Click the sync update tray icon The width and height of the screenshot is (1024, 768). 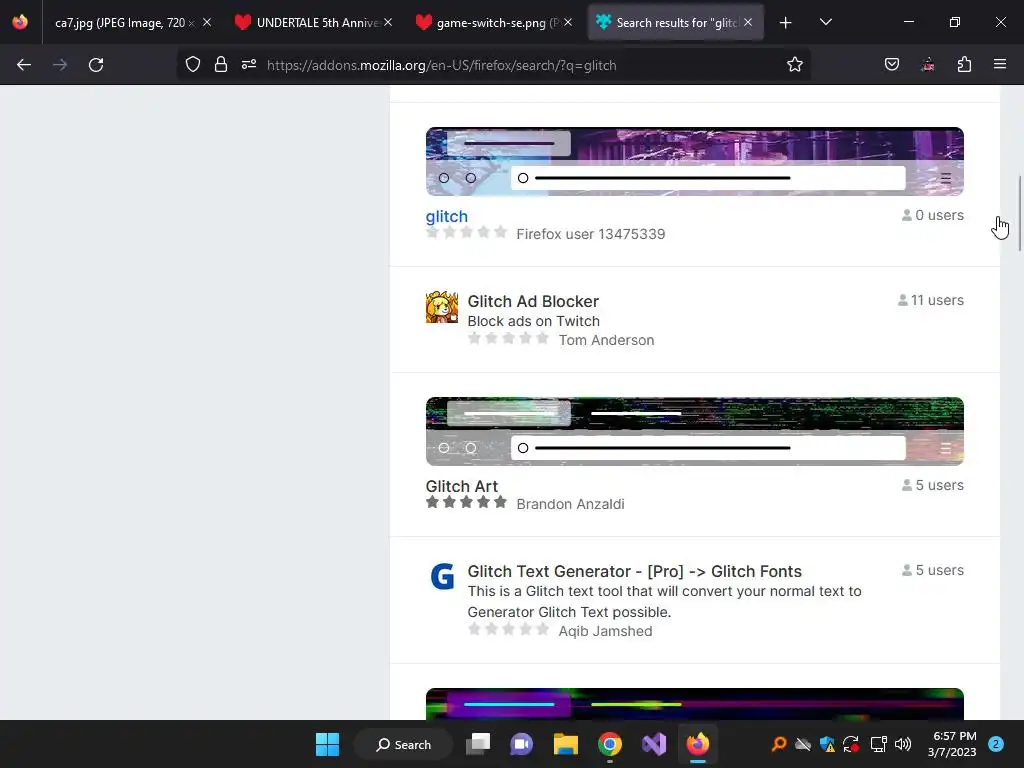pyautogui.click(x=851, y=744)
